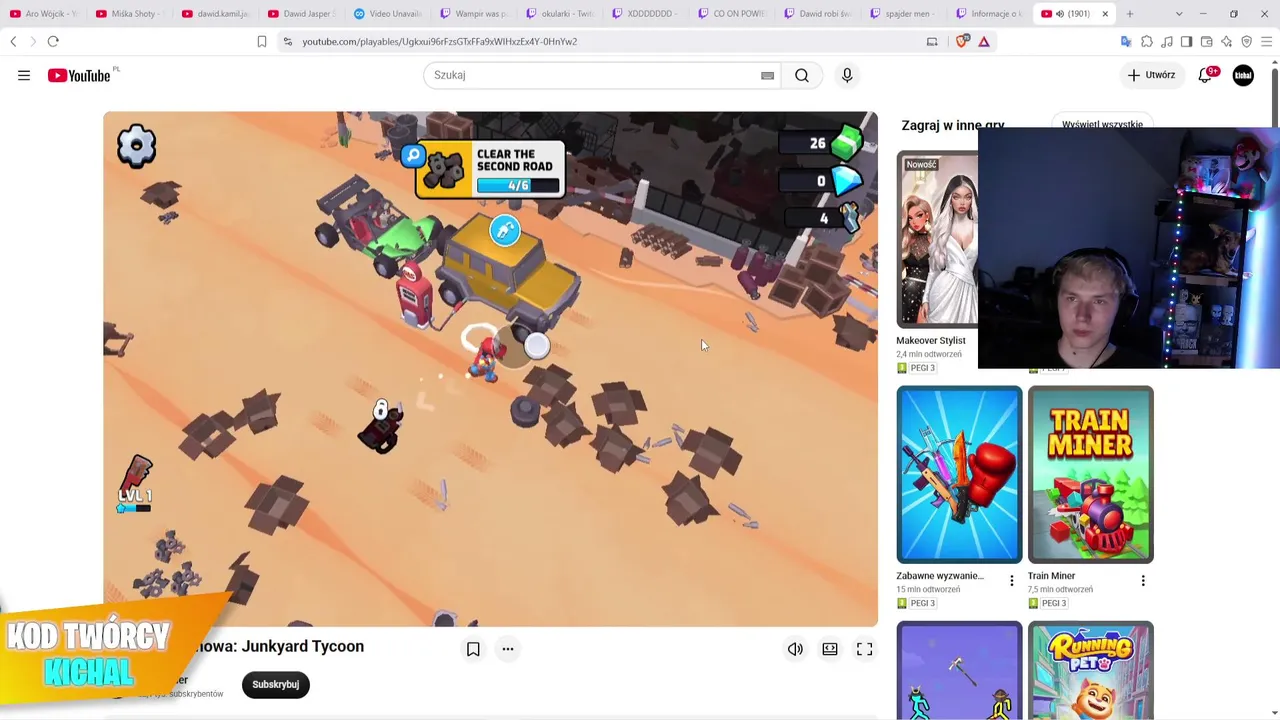Open the Google Translate extension
Viewport: 1280px width, 720px height.
tap(1126, 41)
